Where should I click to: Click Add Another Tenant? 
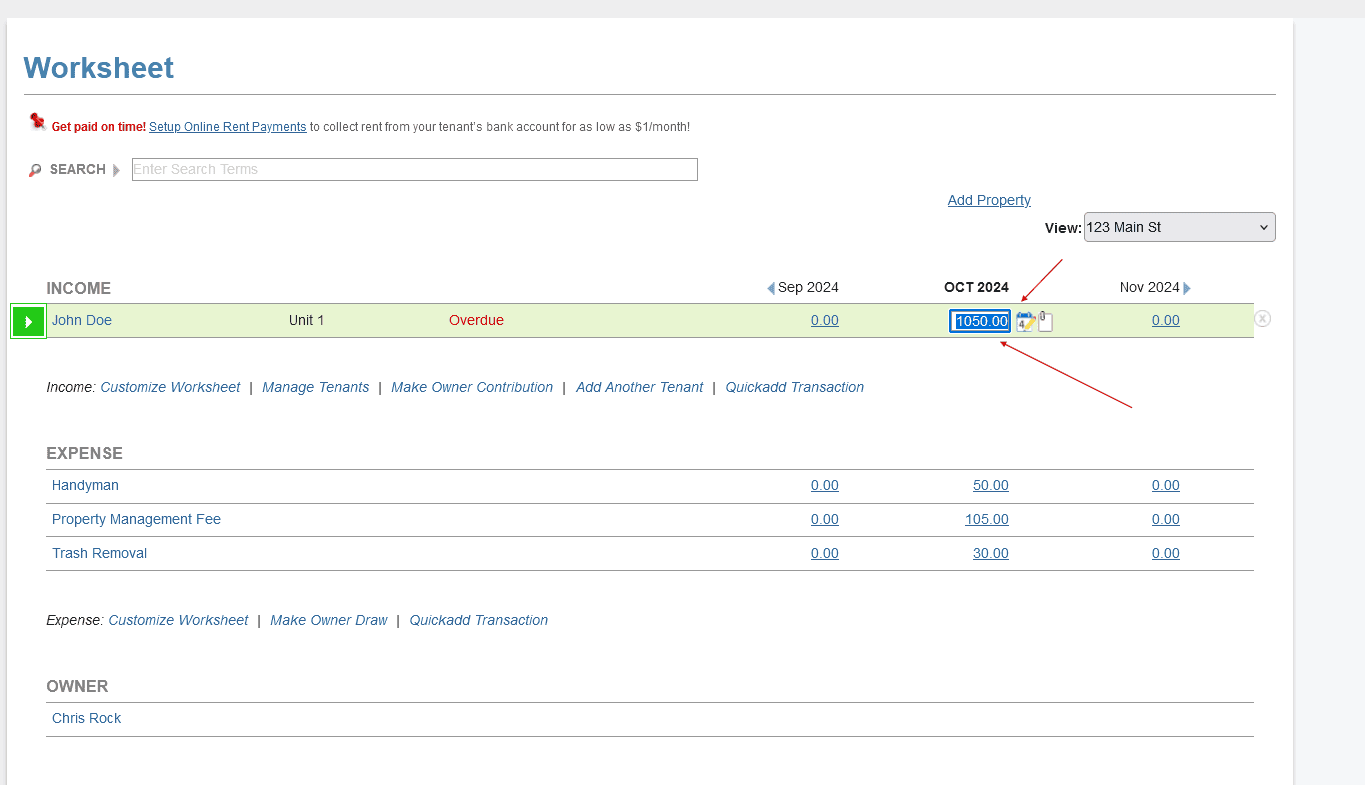pos(639,387)
